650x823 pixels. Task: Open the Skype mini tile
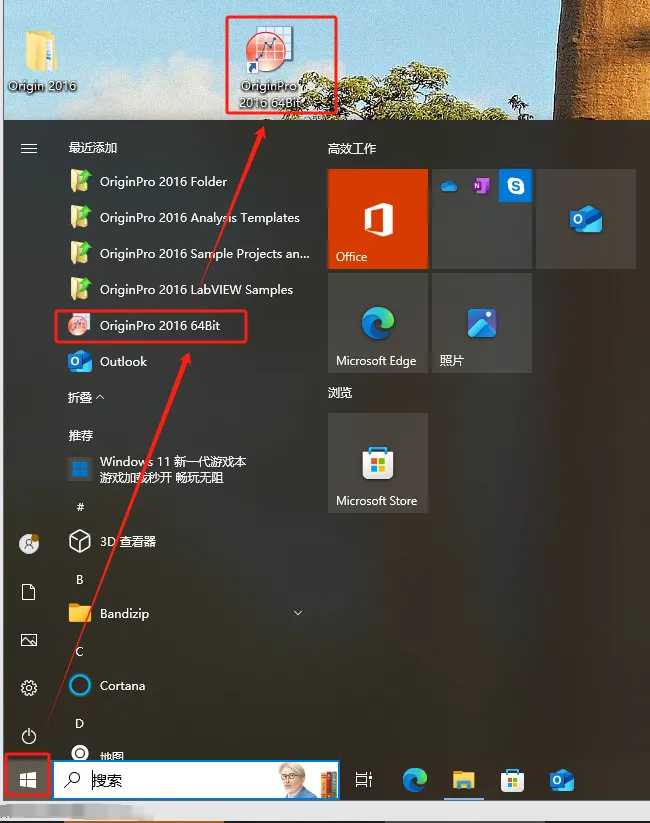pyautogui.click(x=515, y=185)
